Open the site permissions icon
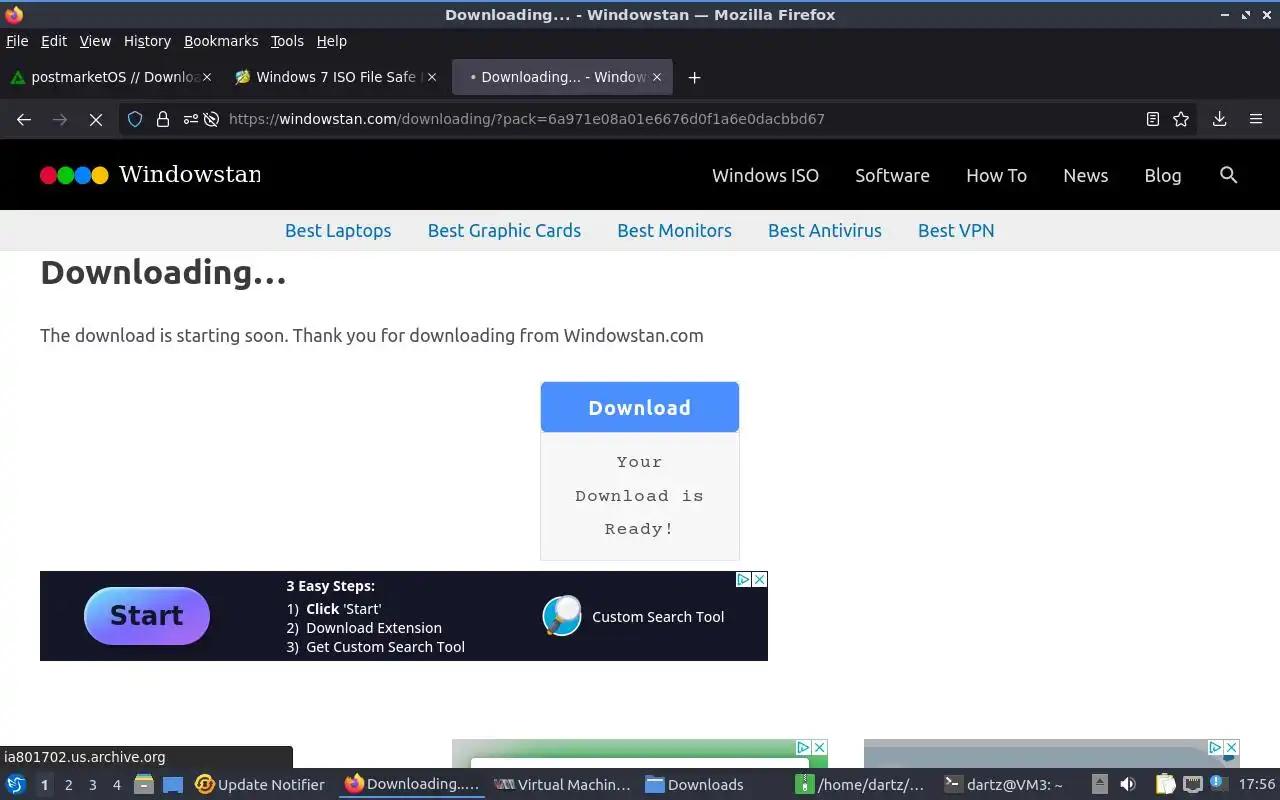 (x=190, y=119)
